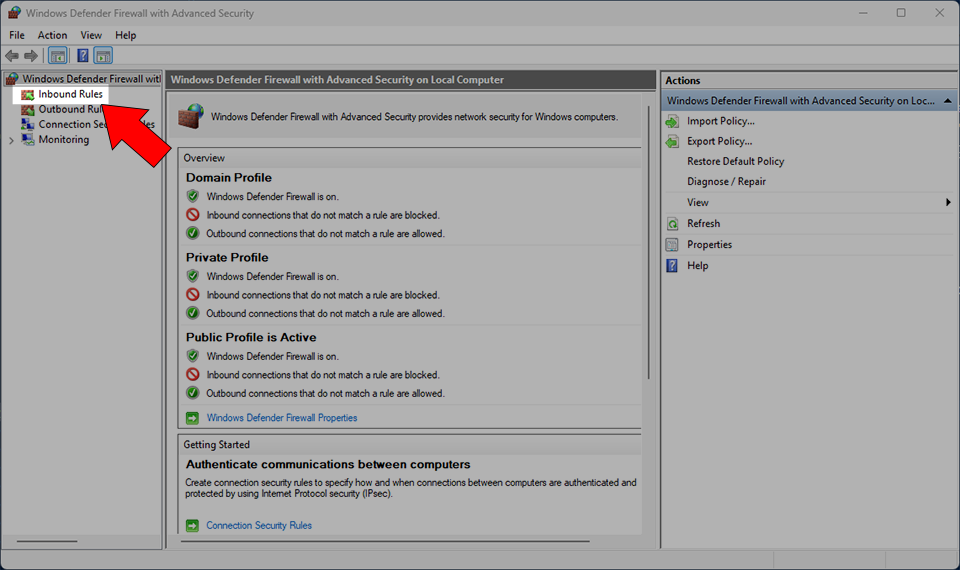The width and height of the screenshot is (960, 570).
Task: Select Outbound Rules in tree
Action: [70, 109]
